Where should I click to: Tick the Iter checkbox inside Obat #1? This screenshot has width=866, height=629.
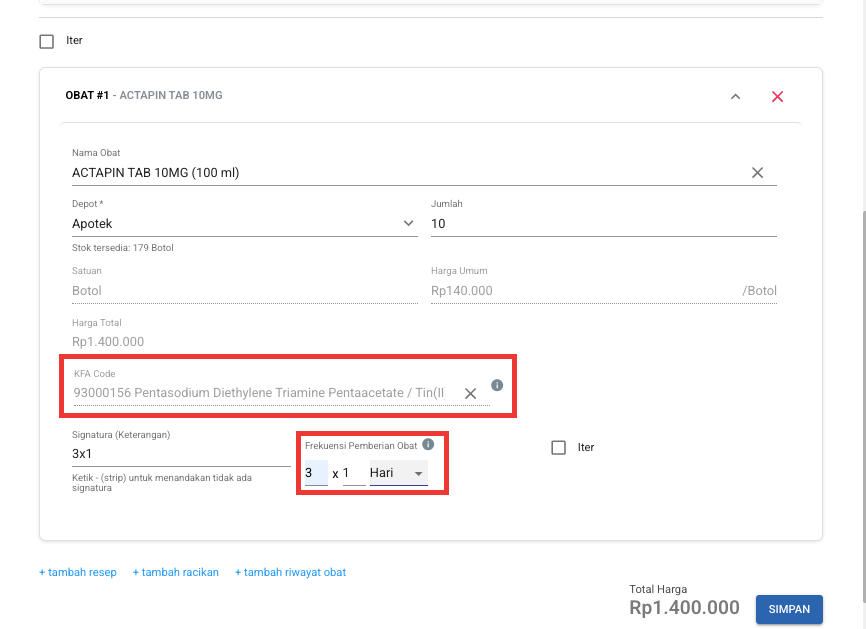click(x=559, y=448)
